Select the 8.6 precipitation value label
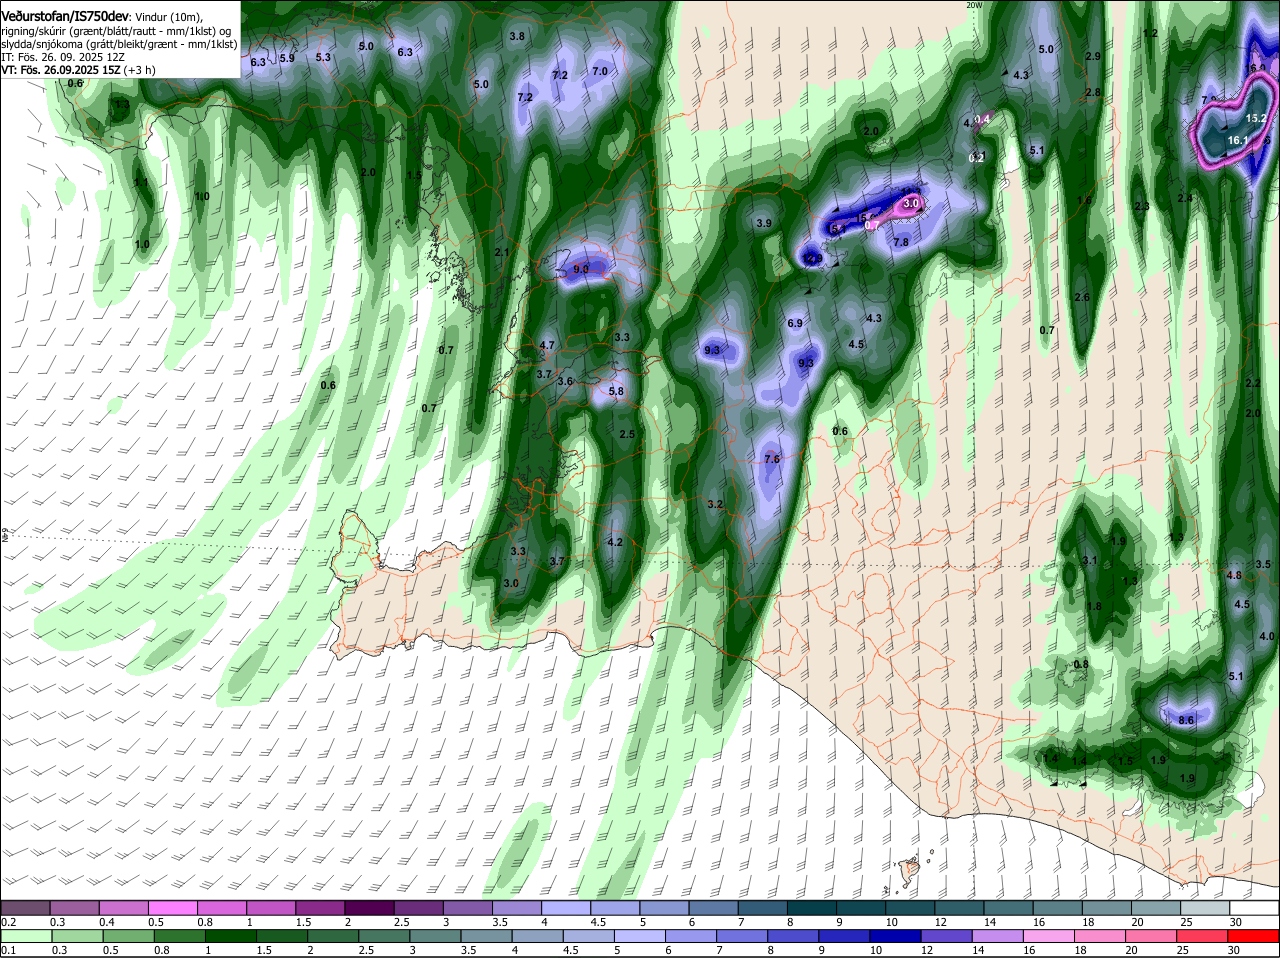 [1187, 720]
